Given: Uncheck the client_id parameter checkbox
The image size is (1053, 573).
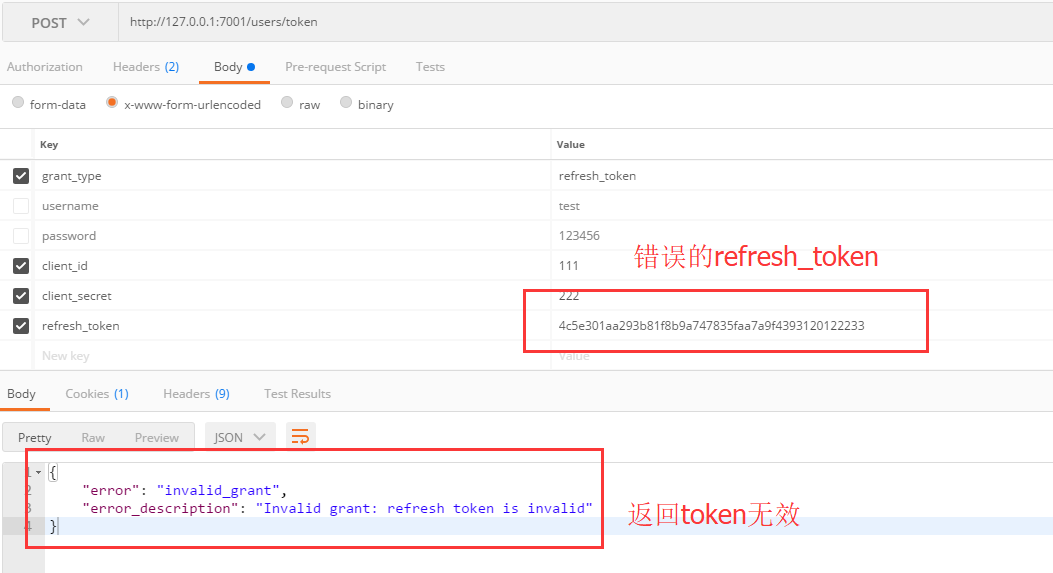Looking at the screenshot, I should pyautogui.click(x=21, y=266).
